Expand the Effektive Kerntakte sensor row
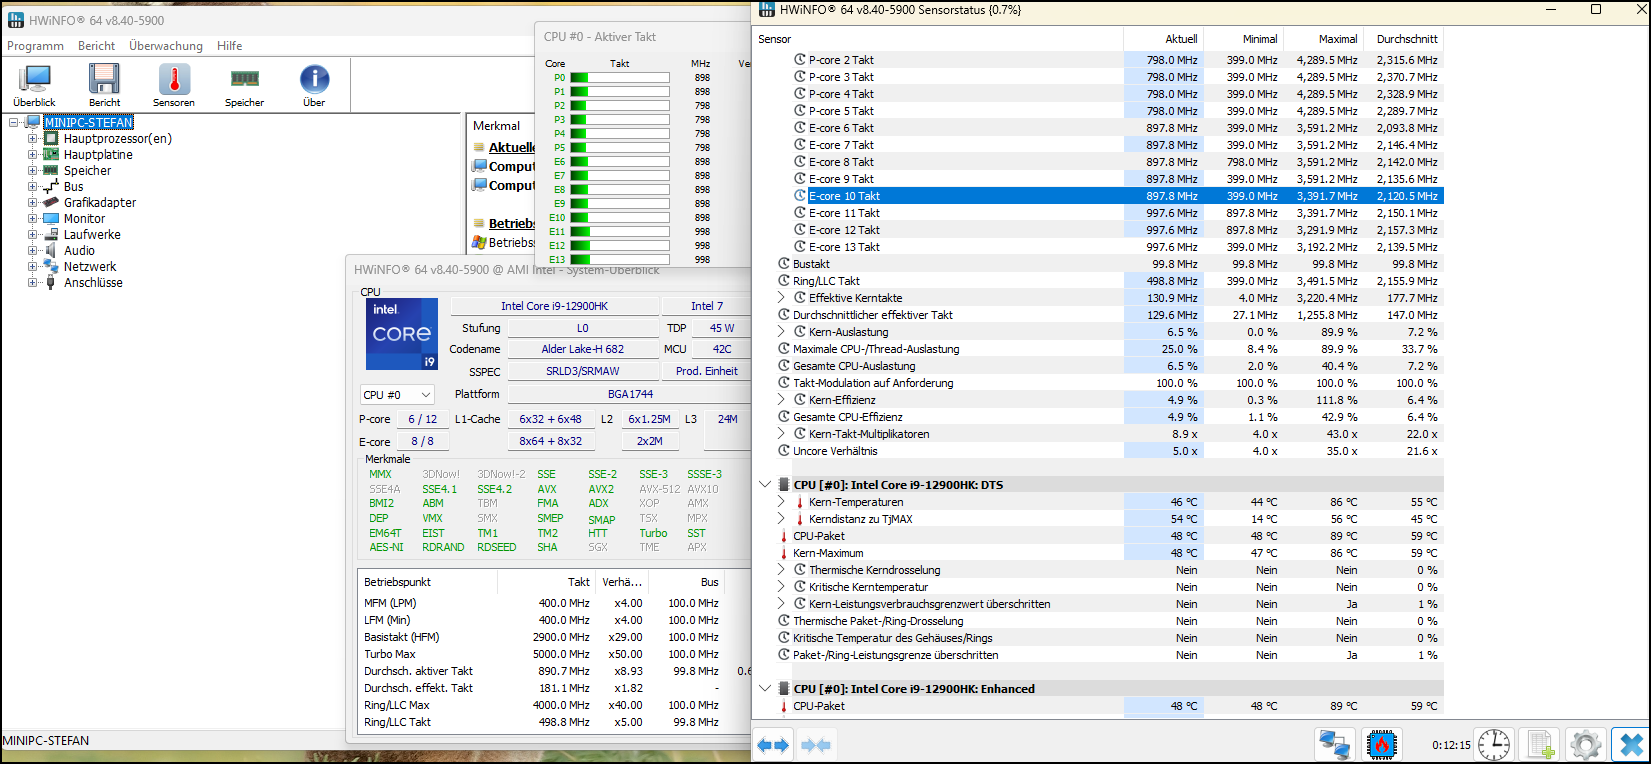Screen dimensions: 1651x764 [781, 298]
